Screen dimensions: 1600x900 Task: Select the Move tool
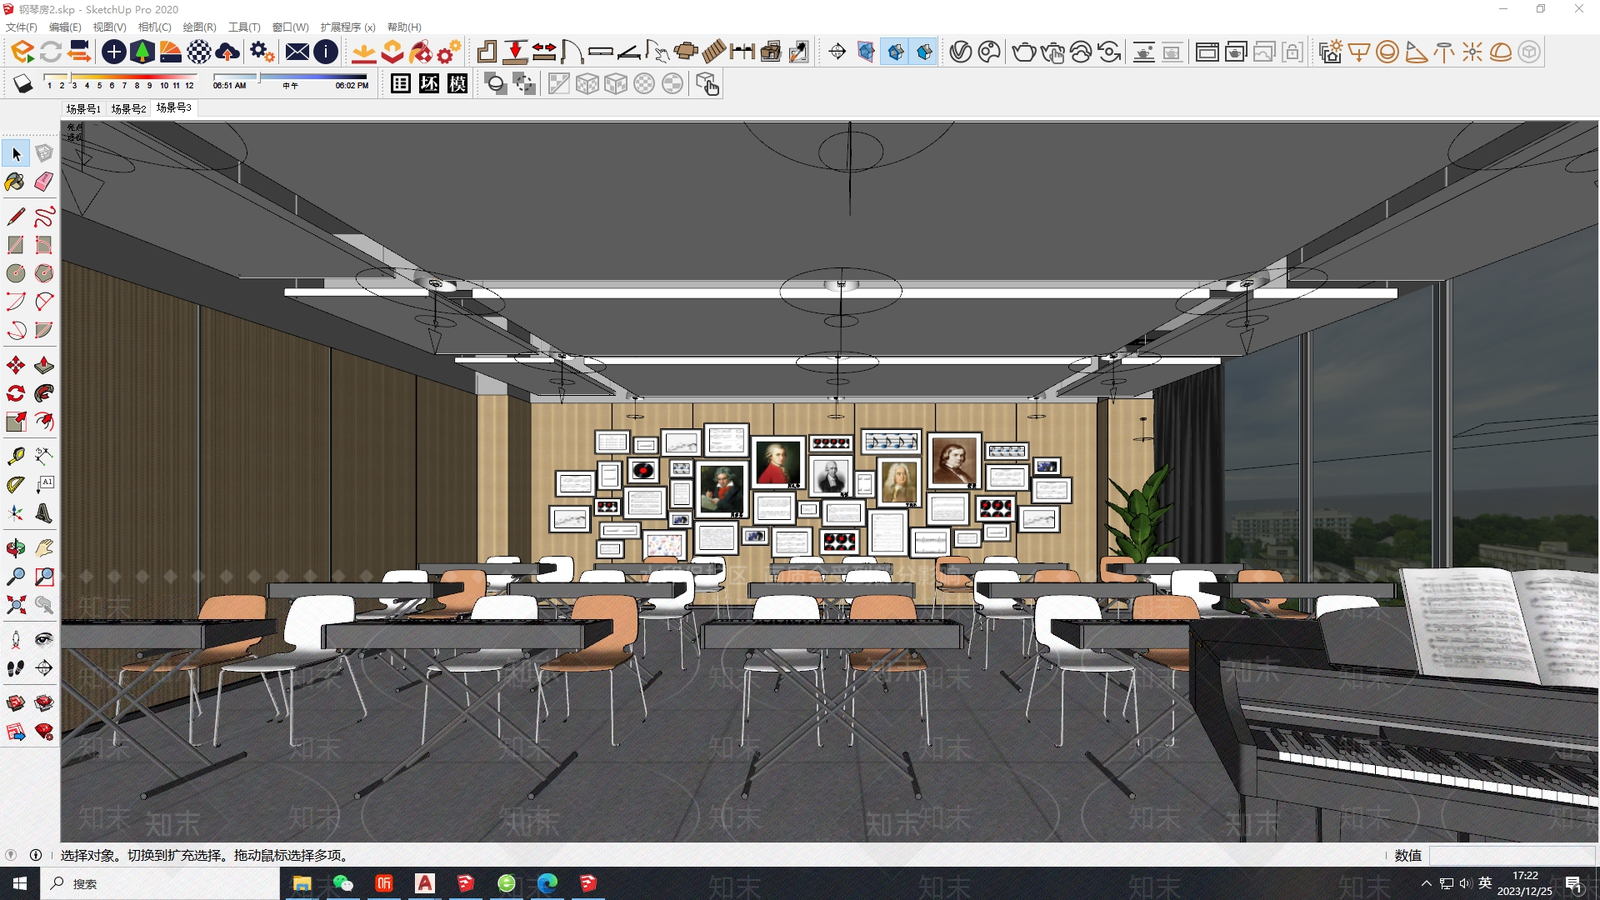[16, 365]
